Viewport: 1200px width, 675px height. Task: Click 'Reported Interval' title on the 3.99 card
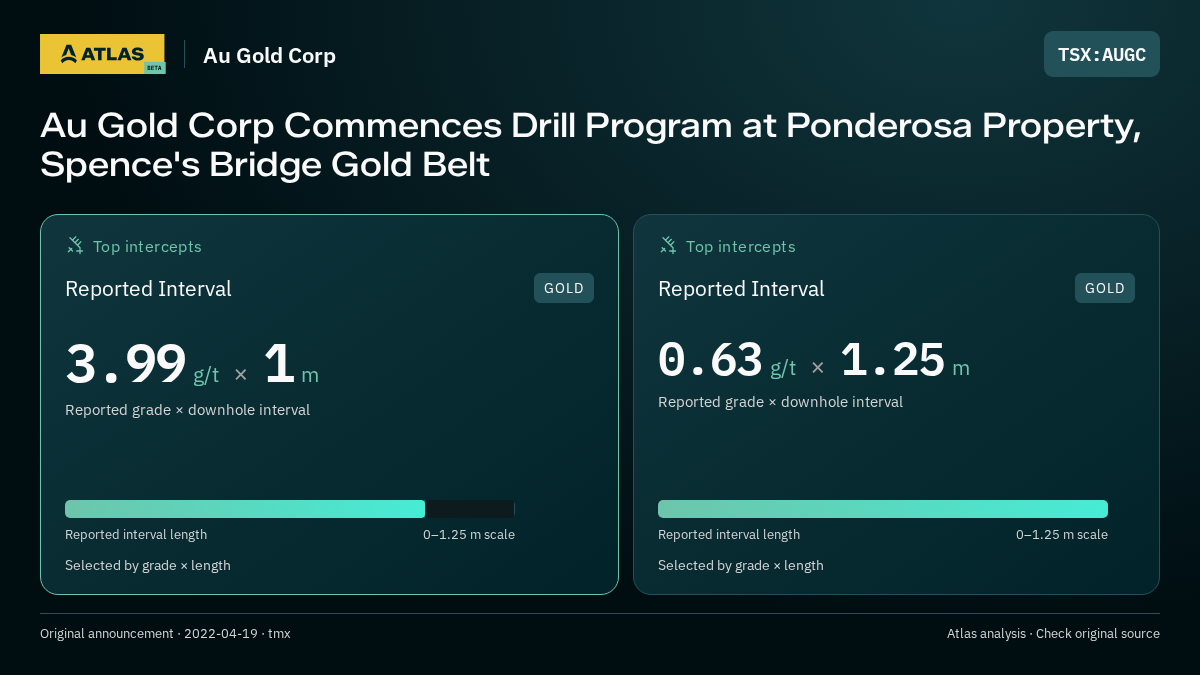148,289
